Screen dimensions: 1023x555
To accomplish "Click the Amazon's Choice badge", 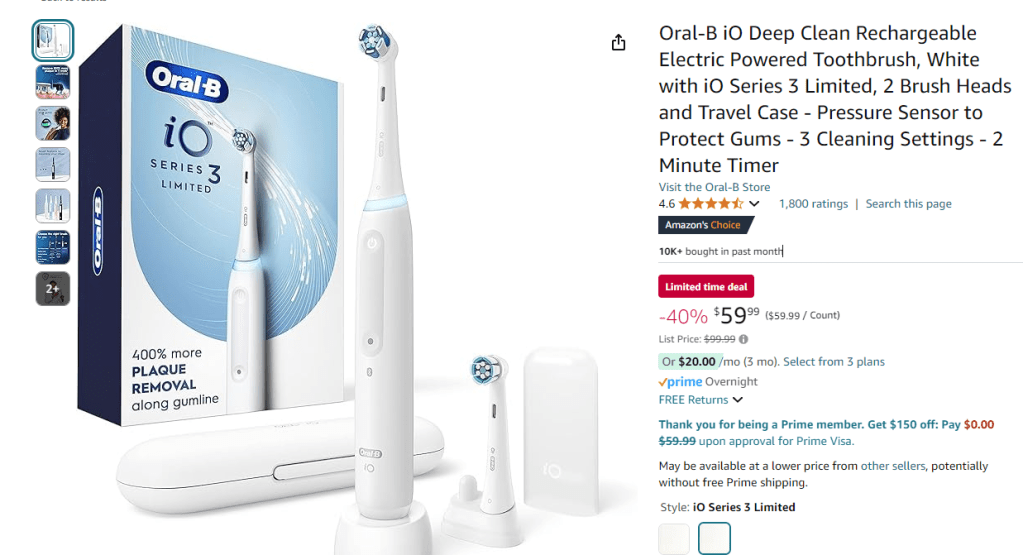I will (705, 225).
